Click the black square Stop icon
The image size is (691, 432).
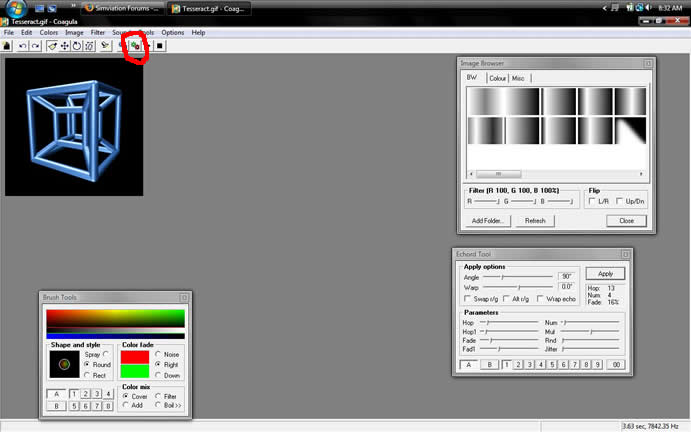click(160, 46)
